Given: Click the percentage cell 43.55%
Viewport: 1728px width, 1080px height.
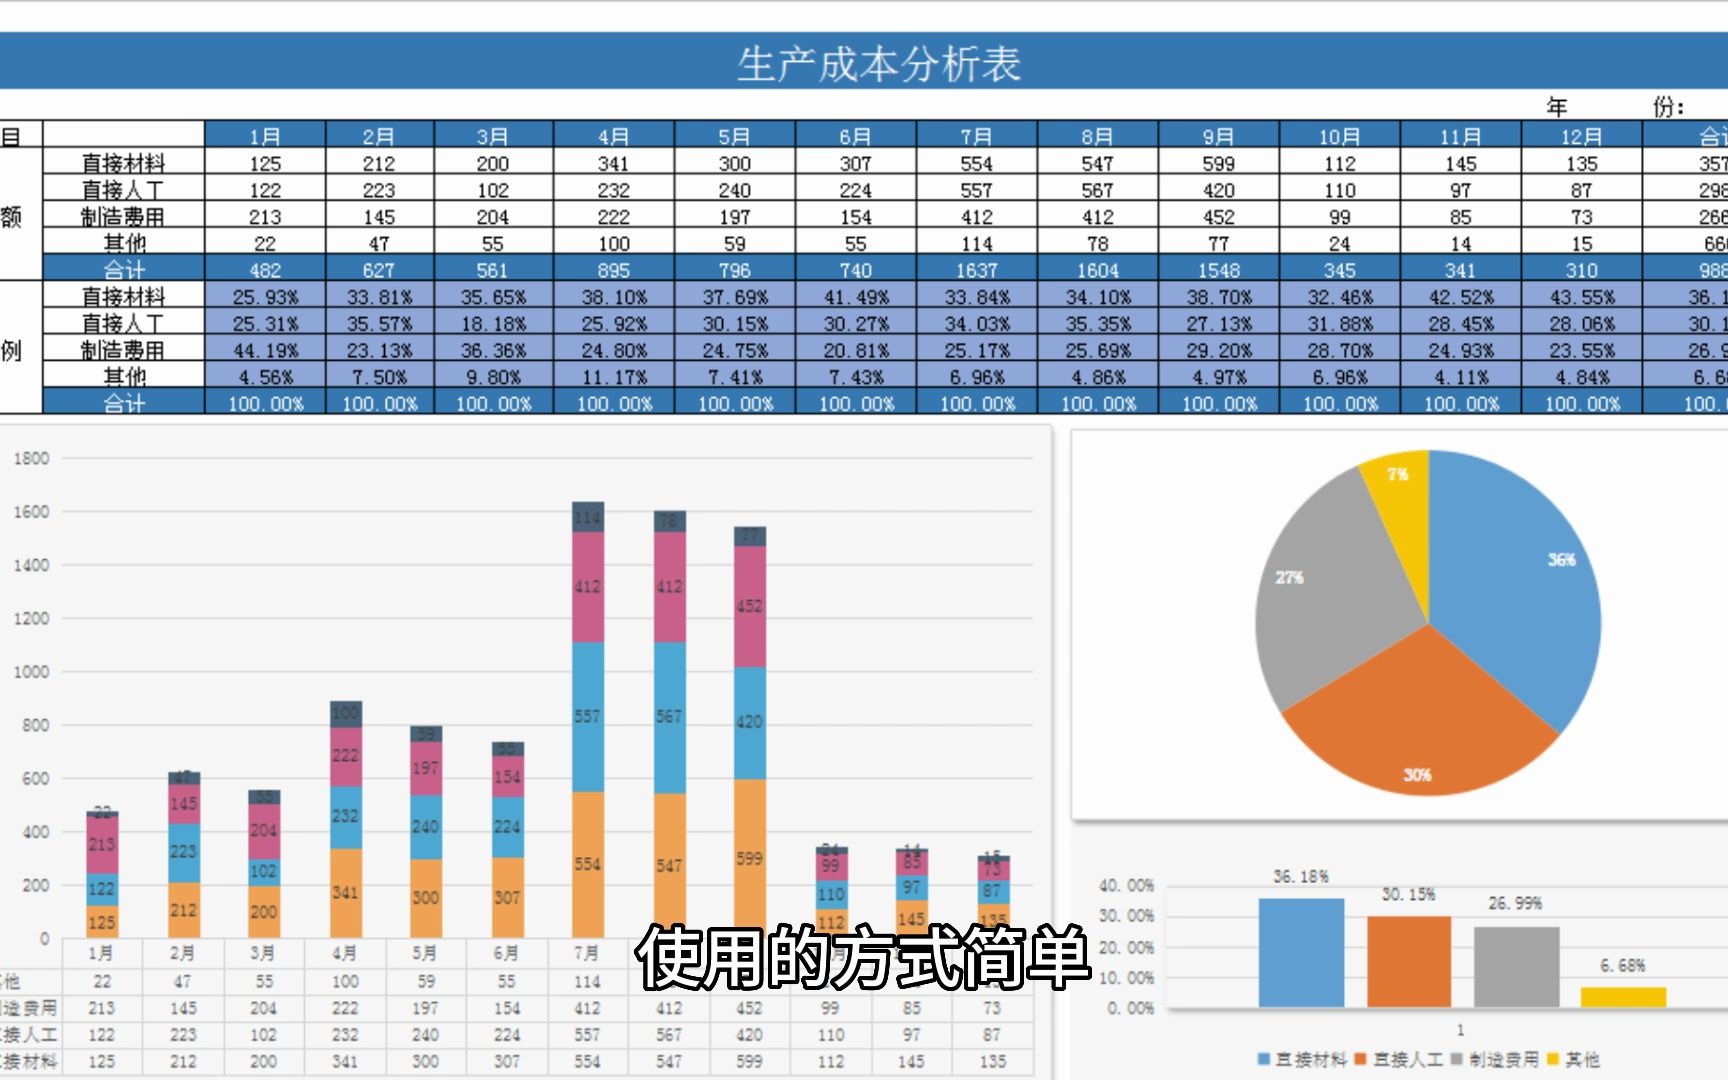Looking at the screenshot, I should coord(1581,297).
